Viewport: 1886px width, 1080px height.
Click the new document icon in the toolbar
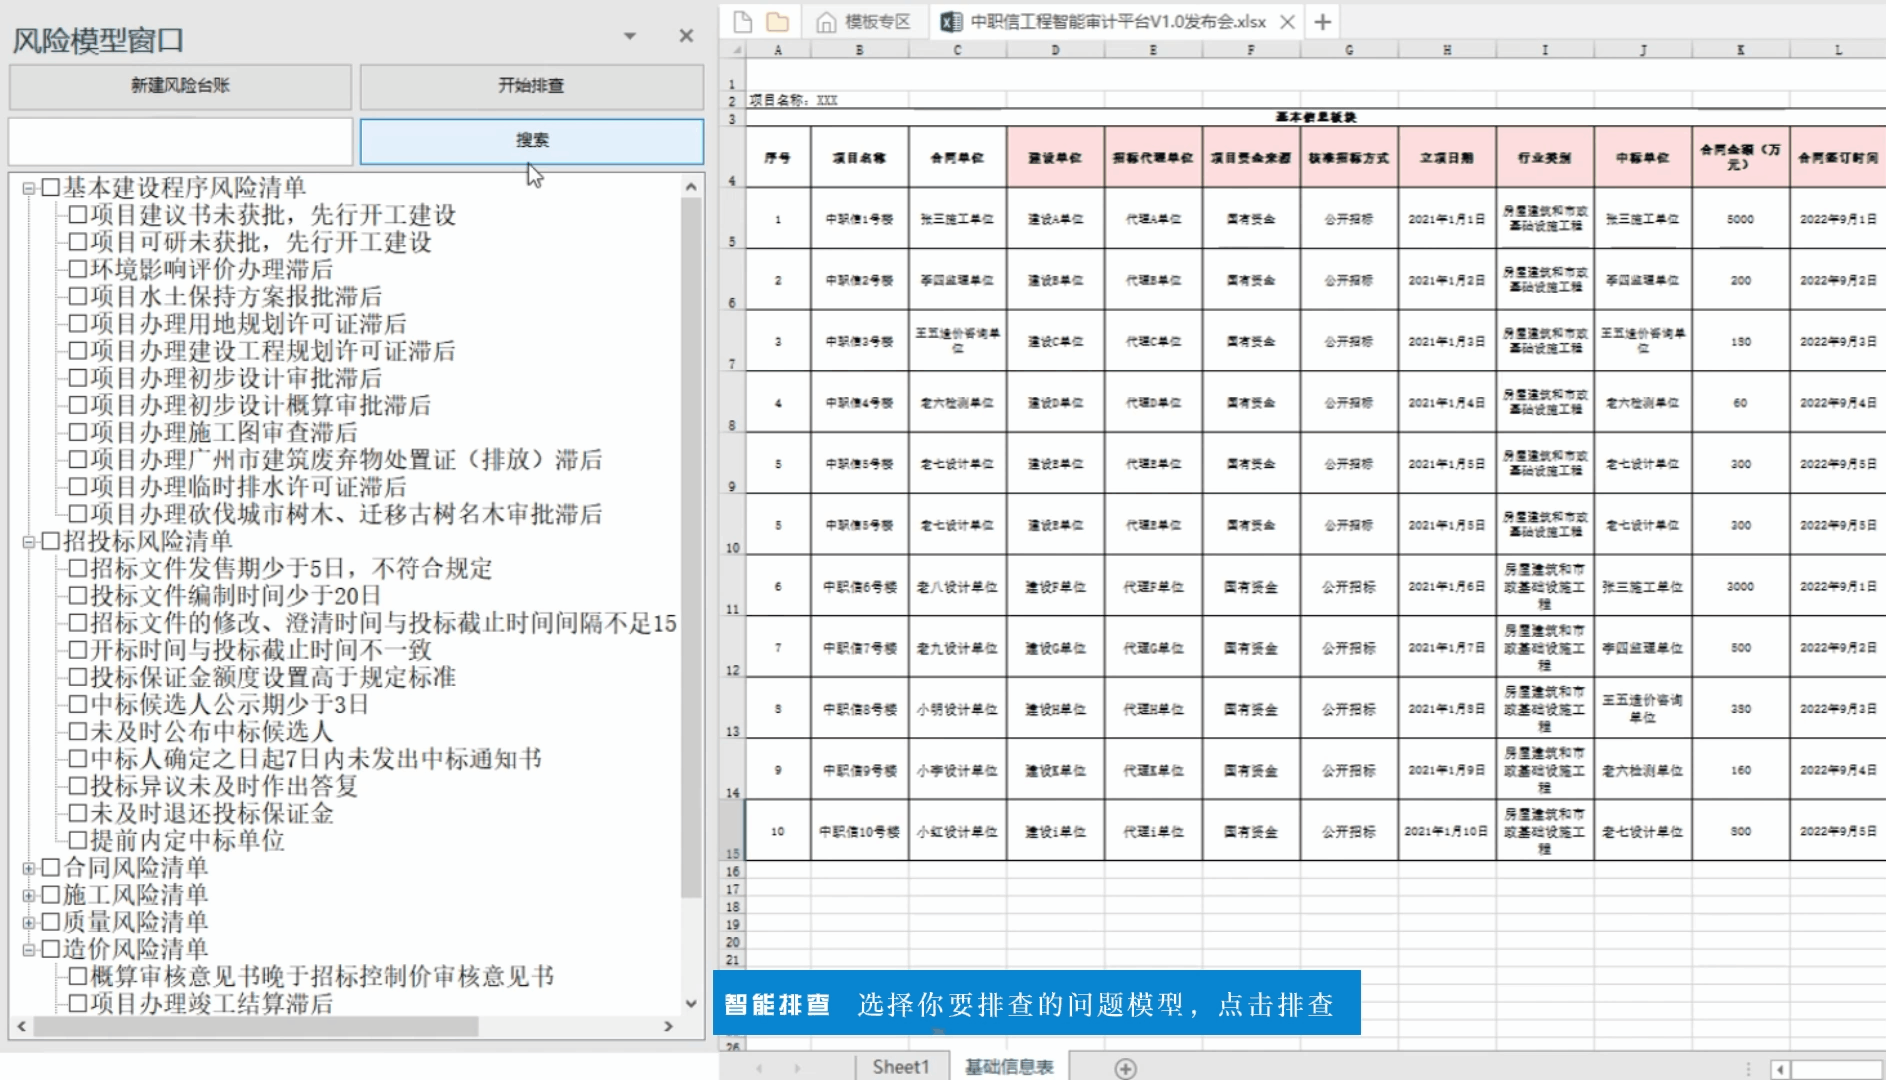coord(741,20)
